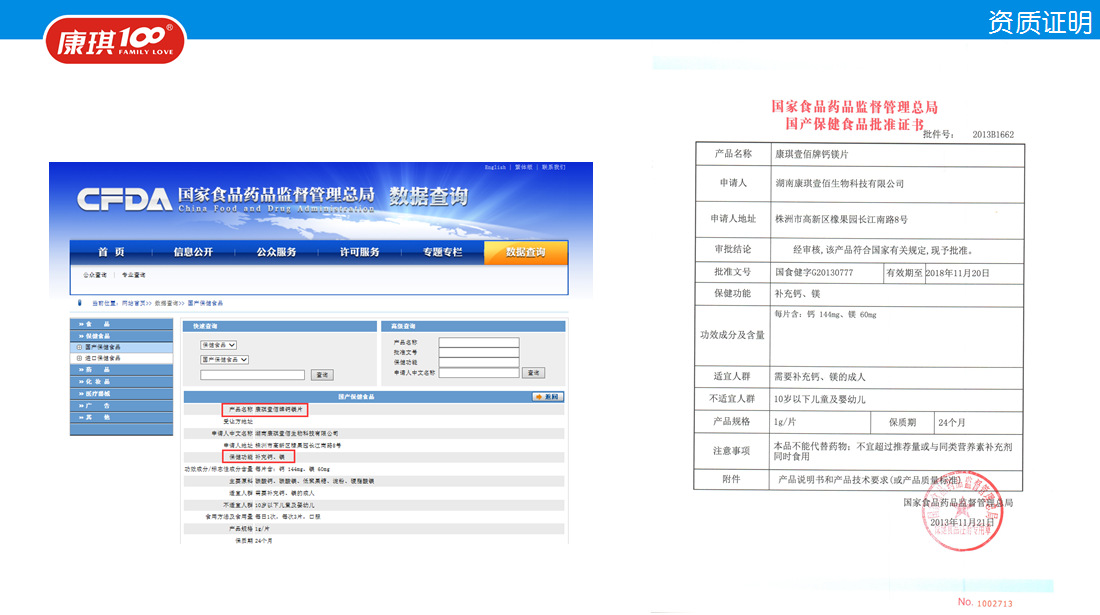
Task: Focus the quick search keyword input field
Action: (x=252, y=375)
